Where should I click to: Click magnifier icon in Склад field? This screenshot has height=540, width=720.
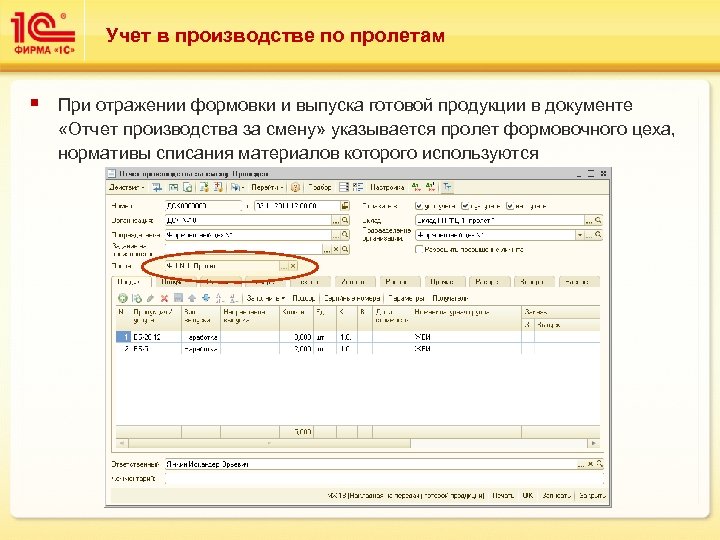coord(598,220)
